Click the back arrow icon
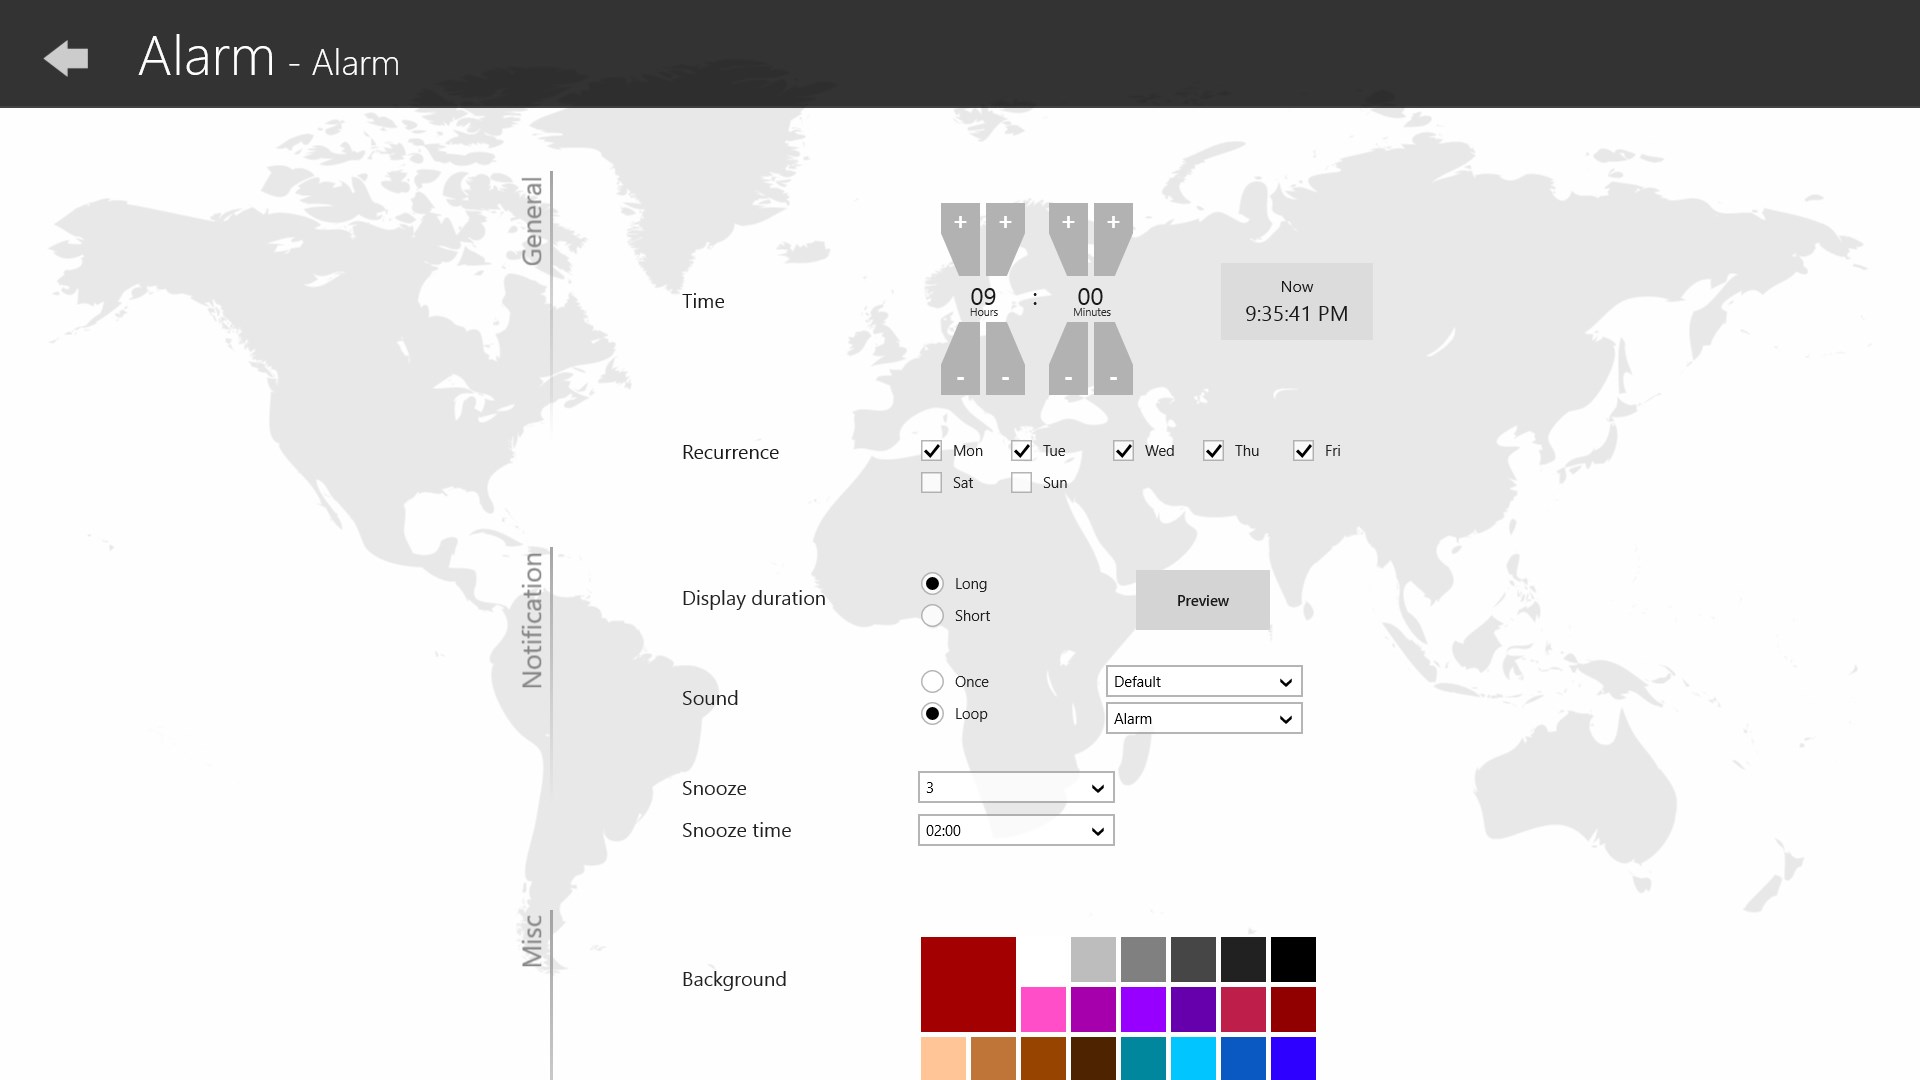1920x1080 pixels. click(66, 58)
